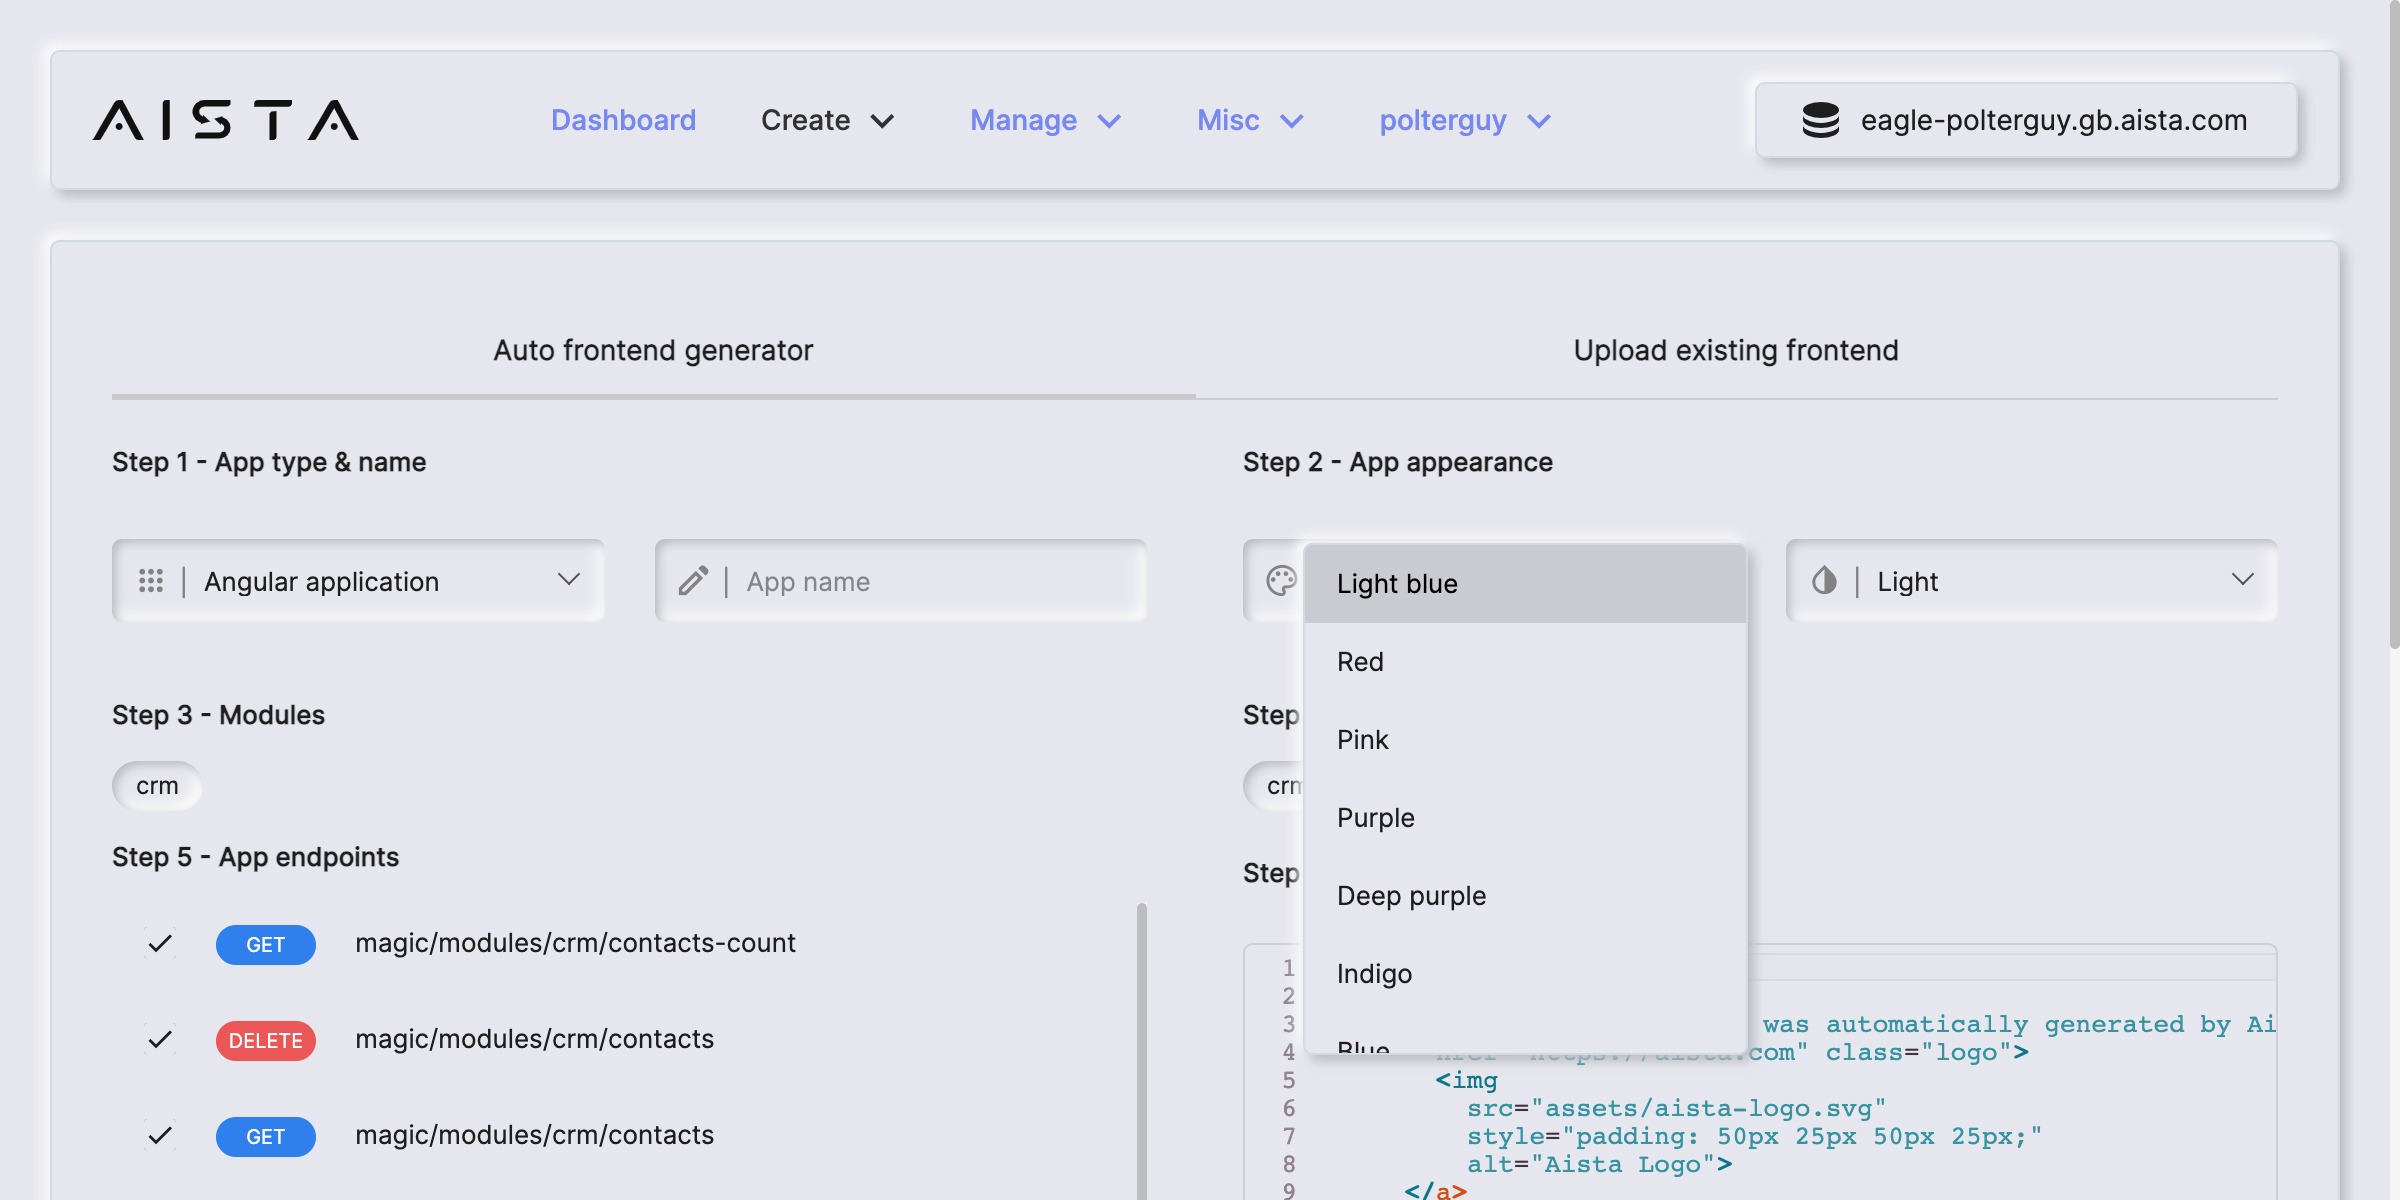Open the Create menu
The image size is (2400, 1200).
[x=827, y=120]
